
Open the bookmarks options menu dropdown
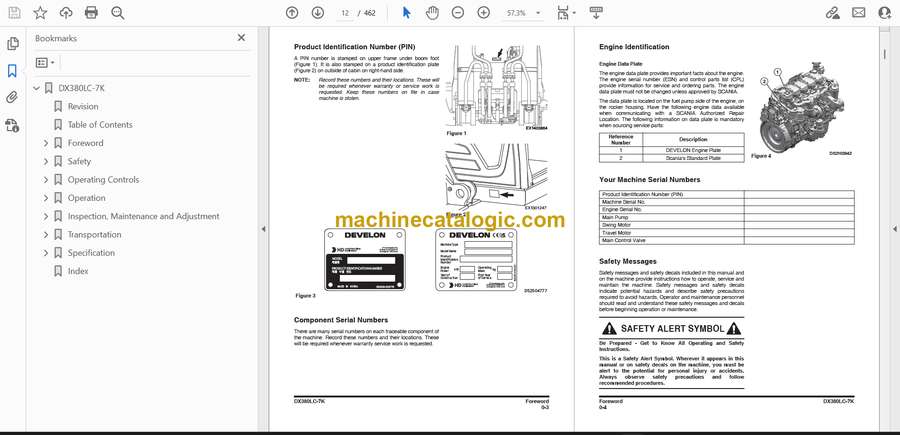click(45, 63)
